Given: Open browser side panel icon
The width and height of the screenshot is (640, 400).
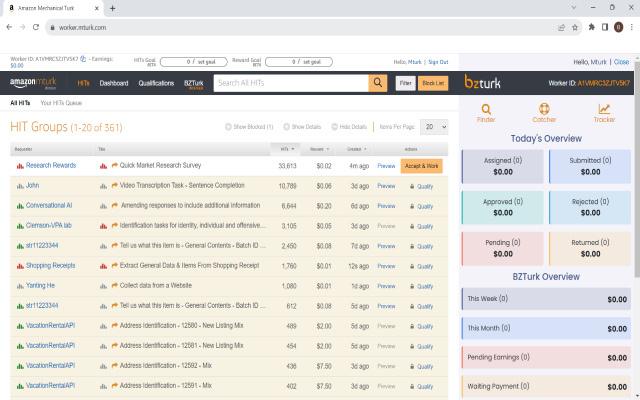Looking at the screenshot, I should (605, 27).
